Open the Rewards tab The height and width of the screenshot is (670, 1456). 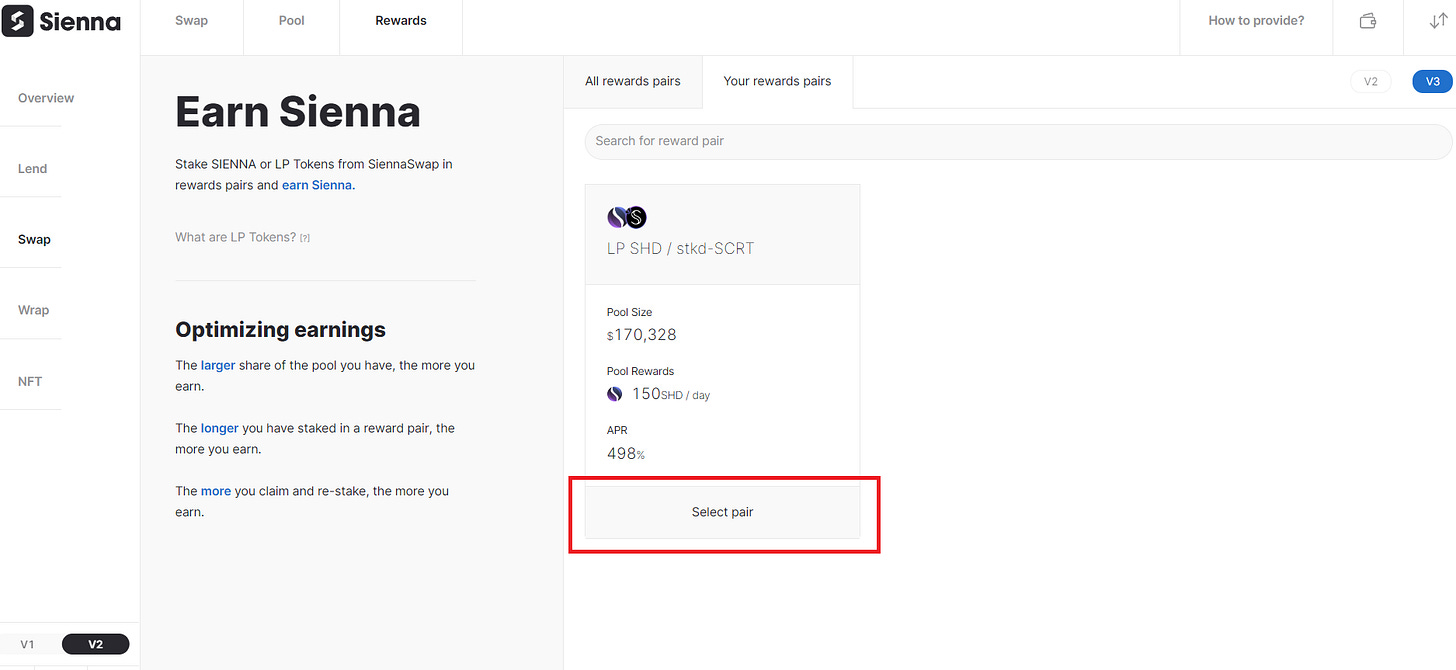[x=401, y=21]
